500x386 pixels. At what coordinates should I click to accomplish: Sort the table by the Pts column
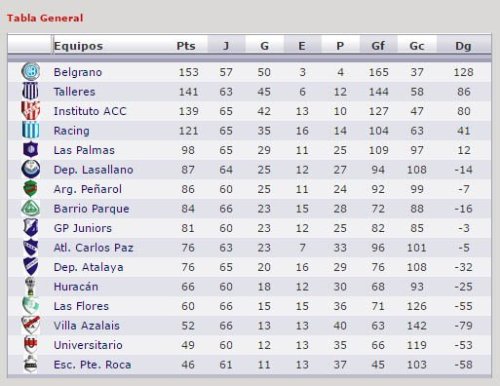pyautogui.click(x=186, y=46)
